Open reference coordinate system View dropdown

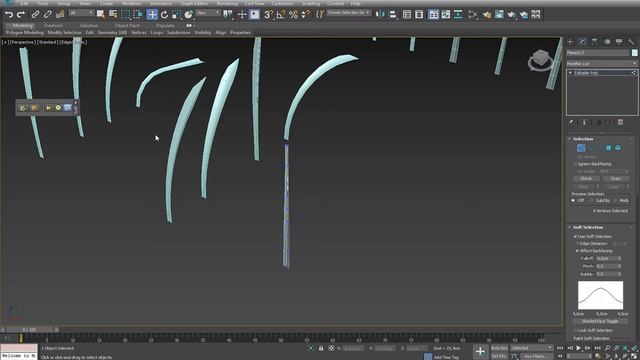[x=208, y=13]
